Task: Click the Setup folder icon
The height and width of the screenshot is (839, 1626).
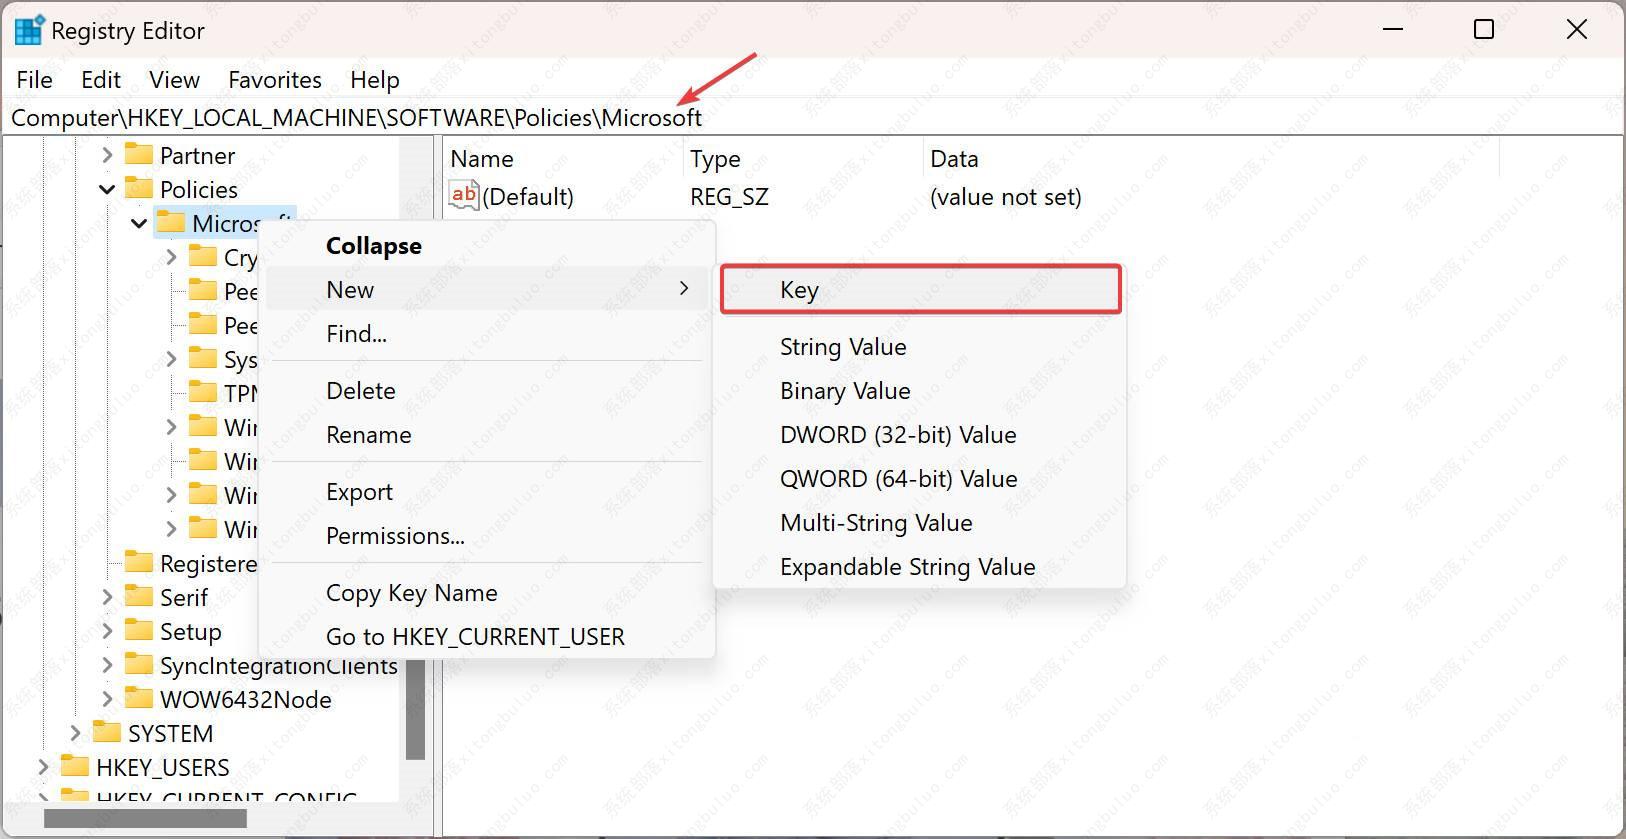Action: [x=138, y=630]
